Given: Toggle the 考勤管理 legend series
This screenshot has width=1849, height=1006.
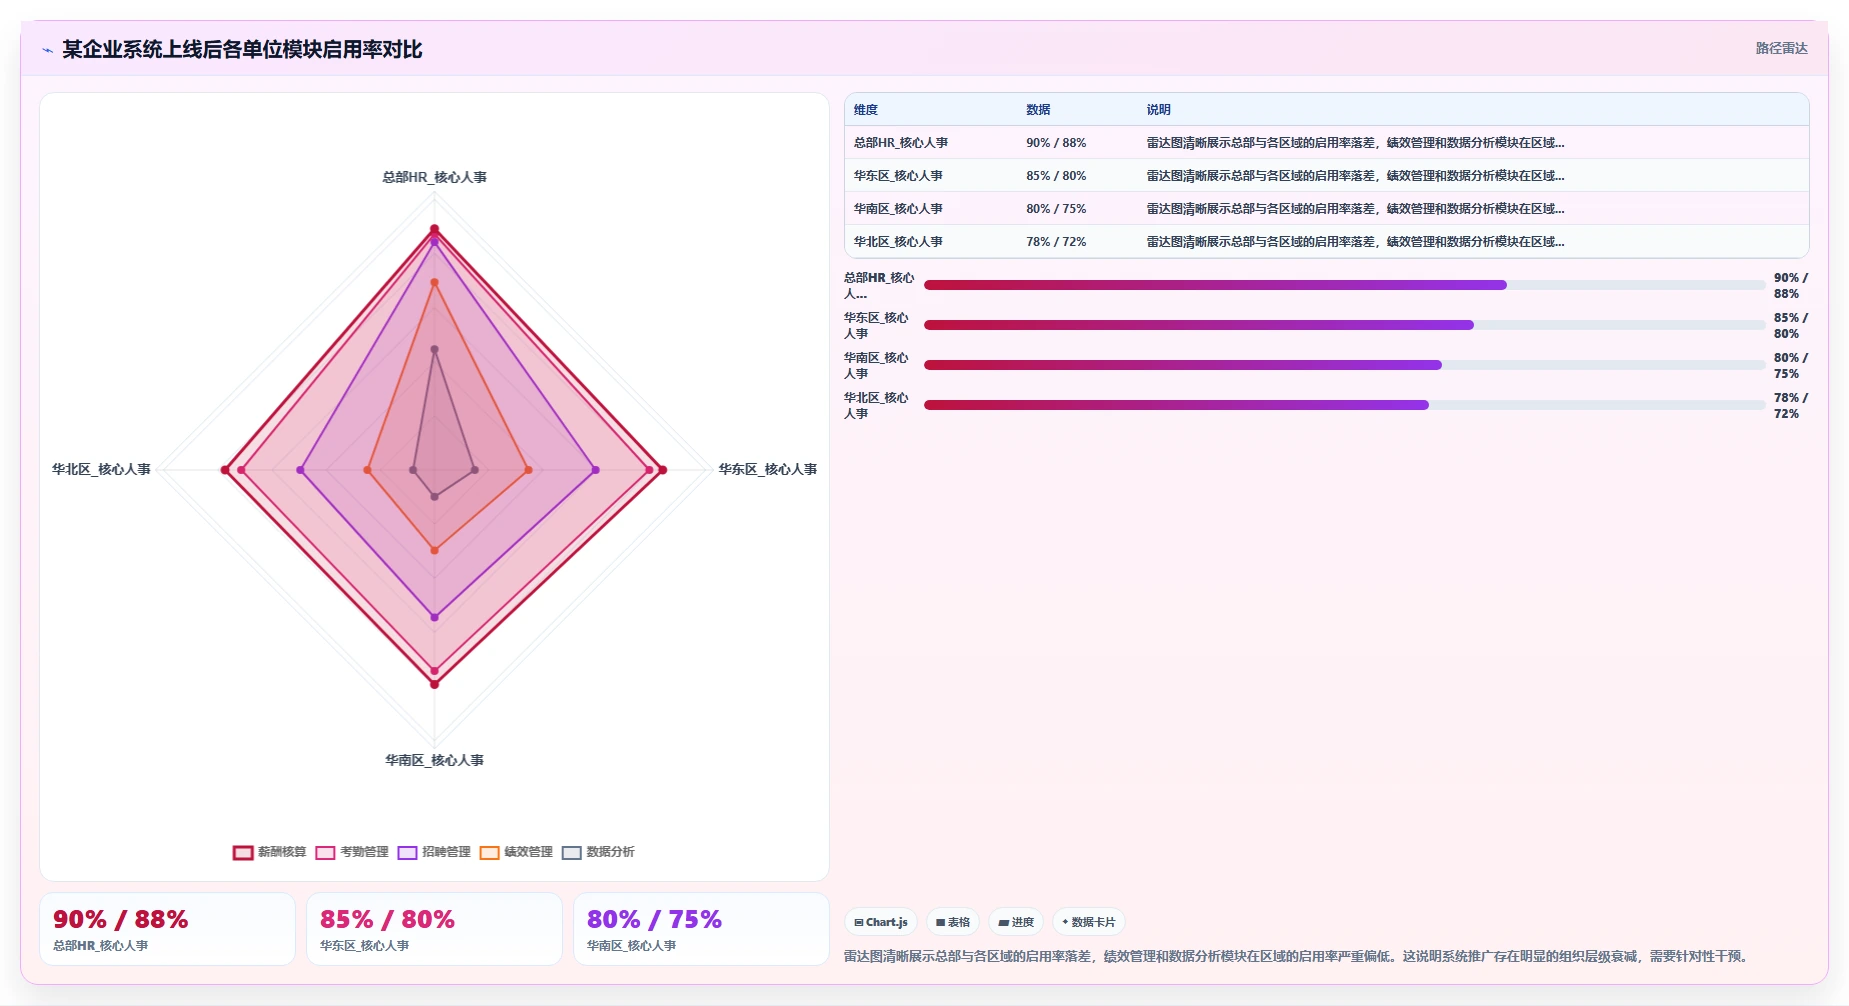Looking at the screenshot, I should [x=352, y=852].
